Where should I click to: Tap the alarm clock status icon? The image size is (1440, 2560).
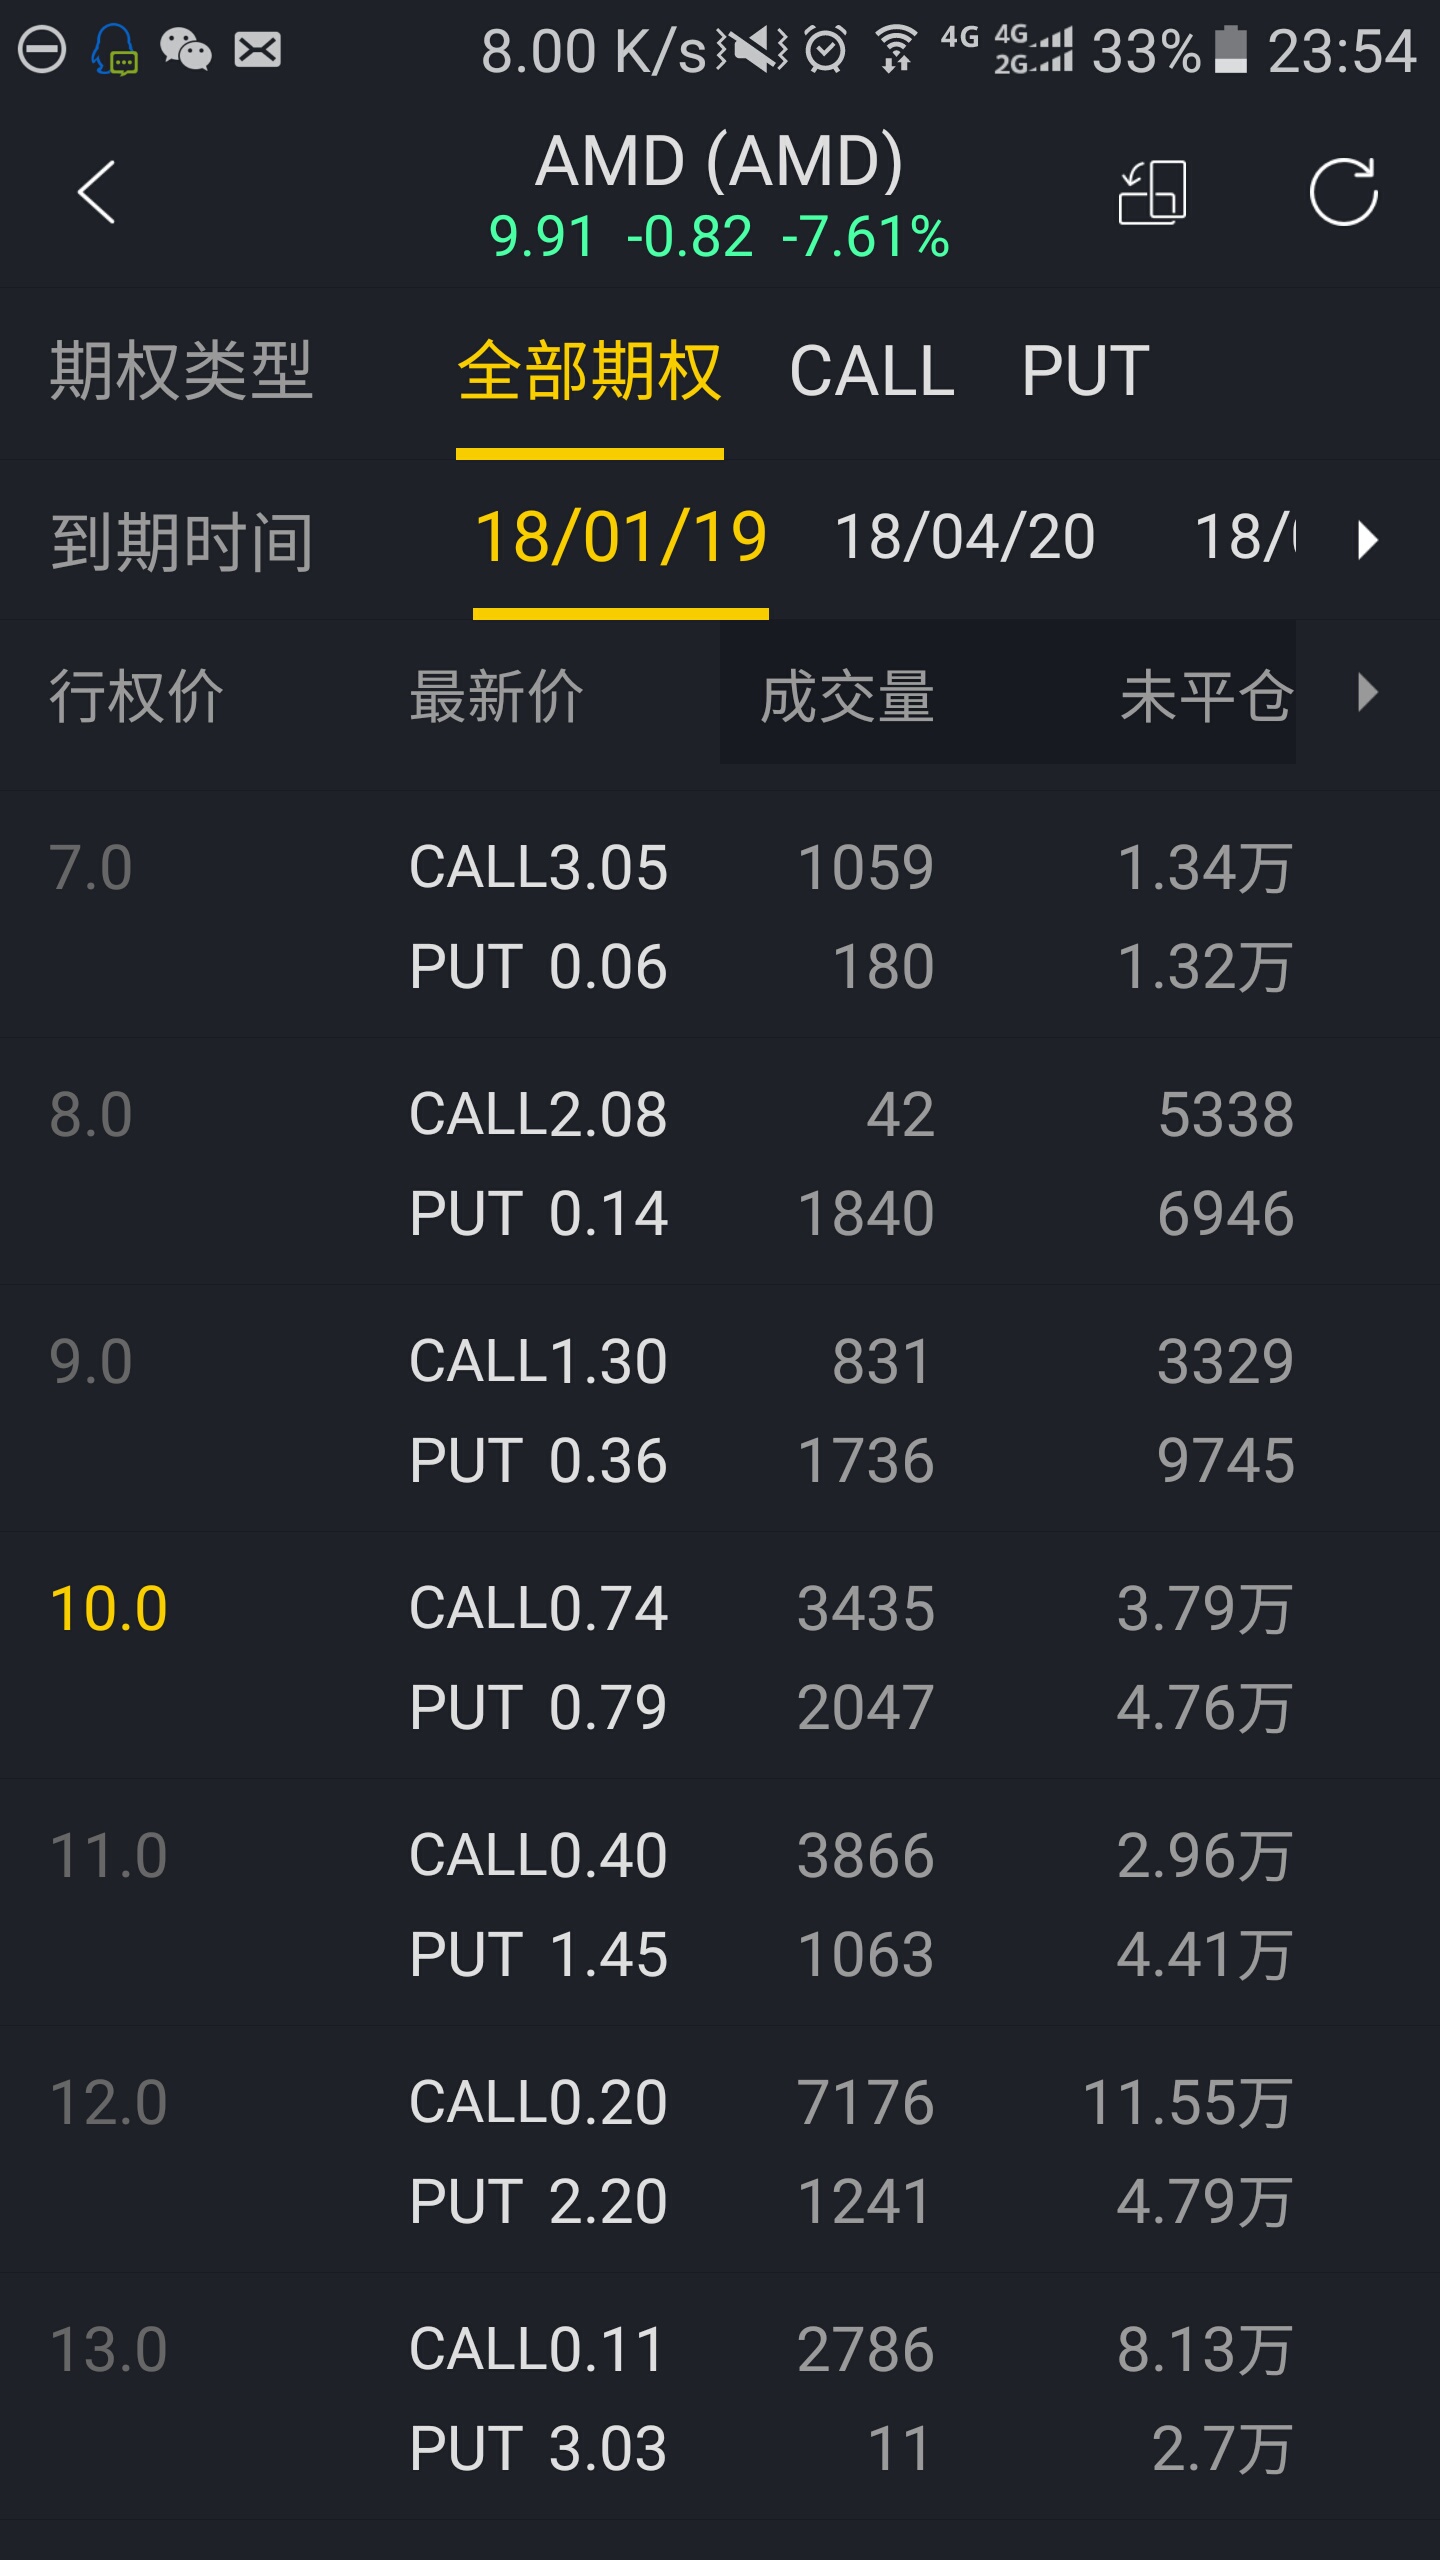click(826, 50)
